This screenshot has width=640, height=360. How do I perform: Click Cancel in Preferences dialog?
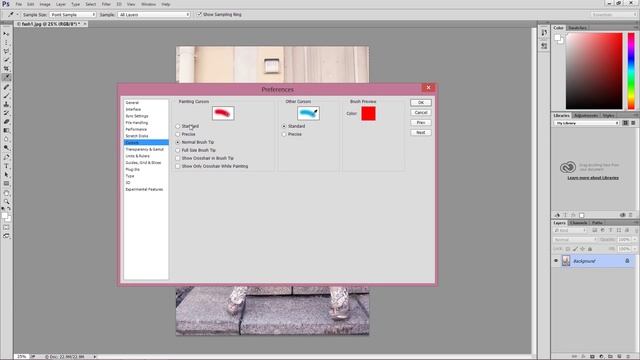click(421, 112)
